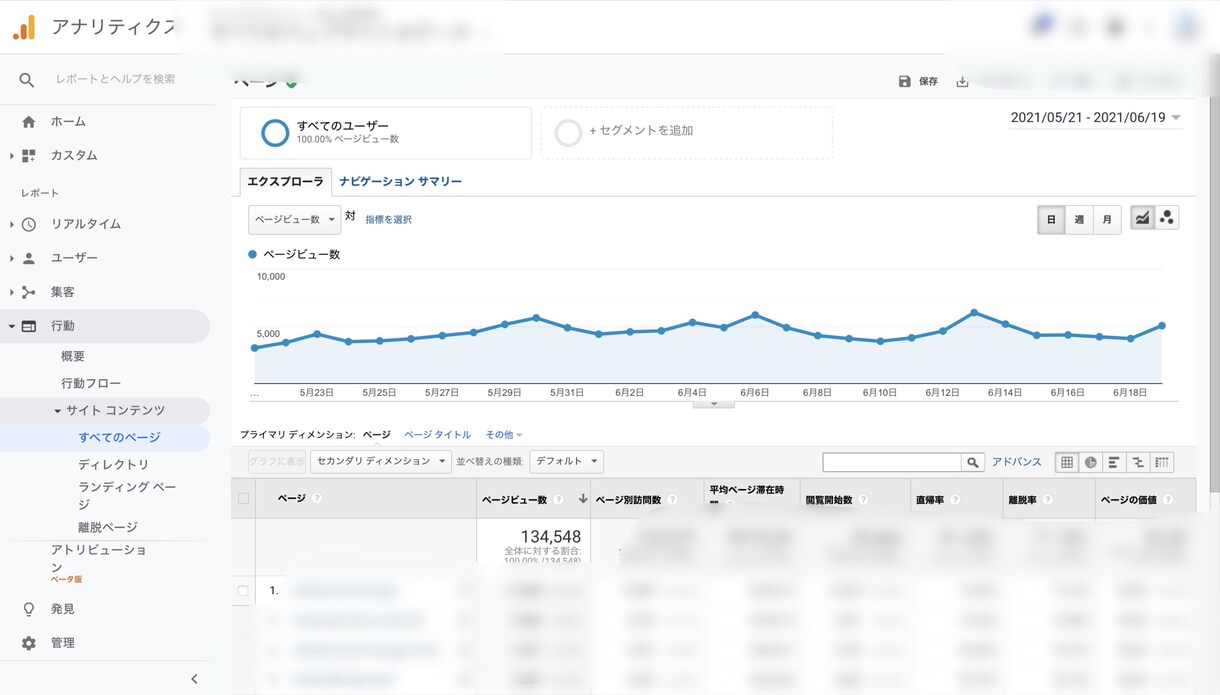The image size is (1220, 695).
Task: Click the リアルタイム clock icon
Action: (x=28, y=224)
